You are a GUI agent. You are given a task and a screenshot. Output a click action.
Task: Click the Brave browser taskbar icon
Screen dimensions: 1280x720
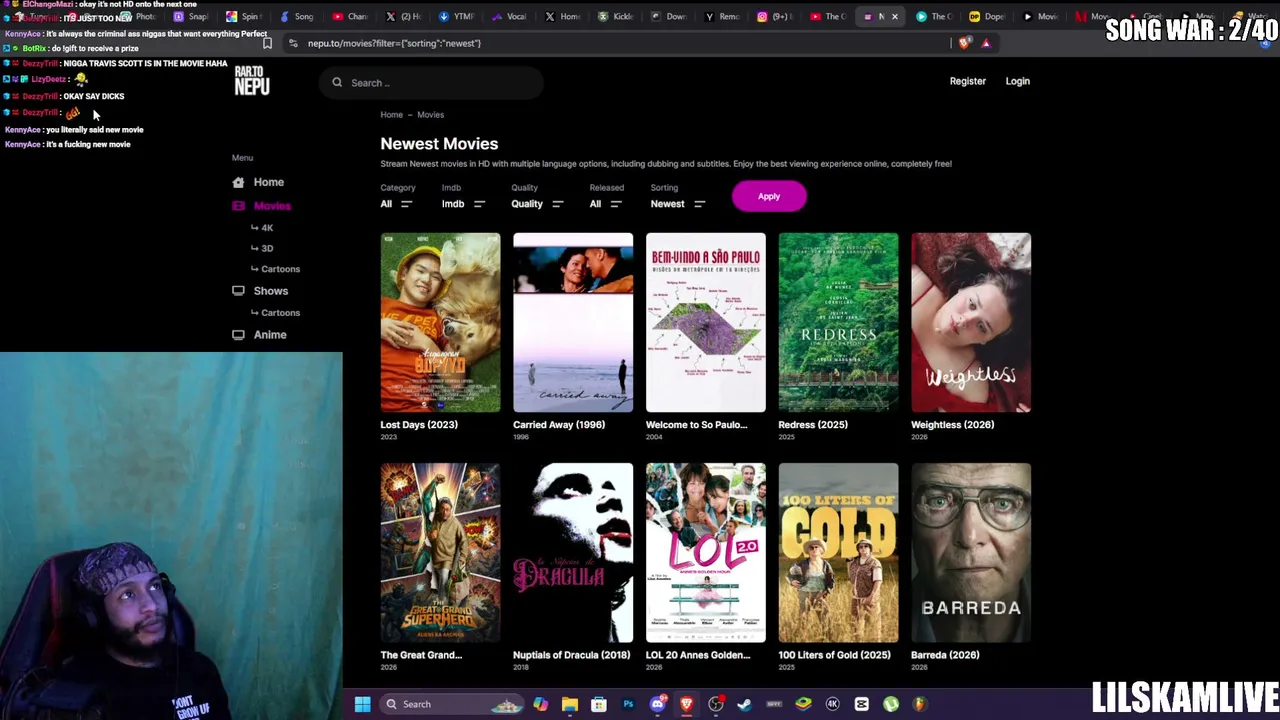pyautogui.click(x=686, y=704)
